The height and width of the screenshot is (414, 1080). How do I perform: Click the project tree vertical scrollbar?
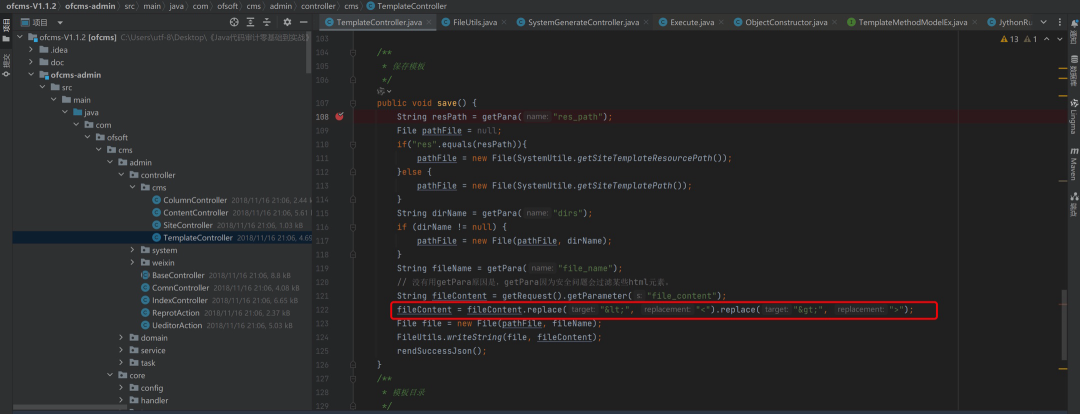tap(309, 52)
